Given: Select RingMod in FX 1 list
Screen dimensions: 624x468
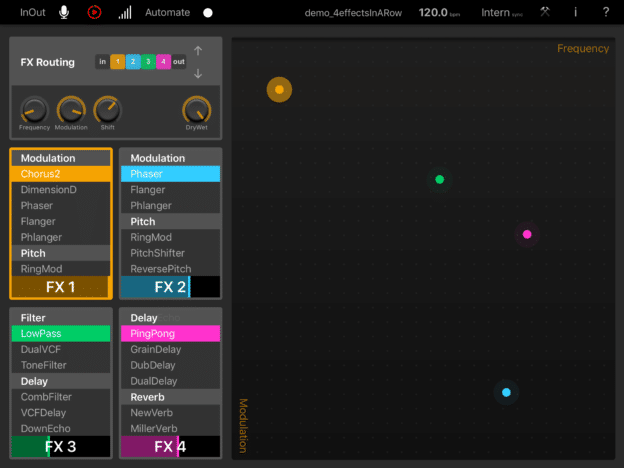Looking at the screenshot, I should (61, 269).
